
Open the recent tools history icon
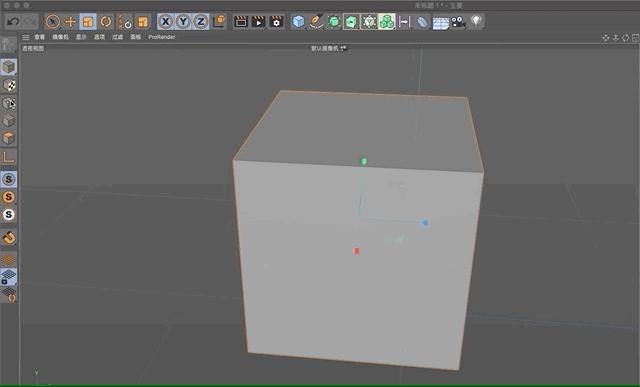click(124, 22)
